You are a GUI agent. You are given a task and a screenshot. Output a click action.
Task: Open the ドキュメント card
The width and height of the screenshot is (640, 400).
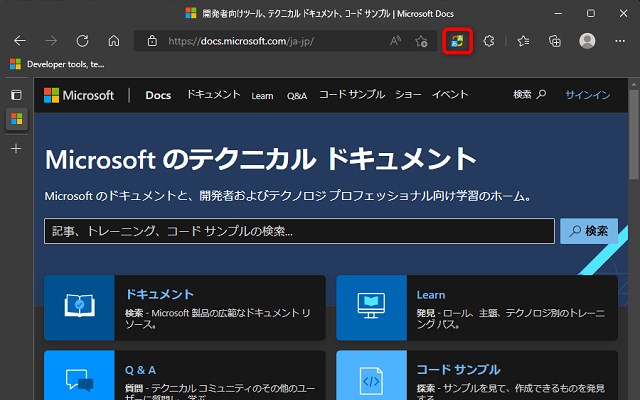pyautogui.click(x=184, y=308)
